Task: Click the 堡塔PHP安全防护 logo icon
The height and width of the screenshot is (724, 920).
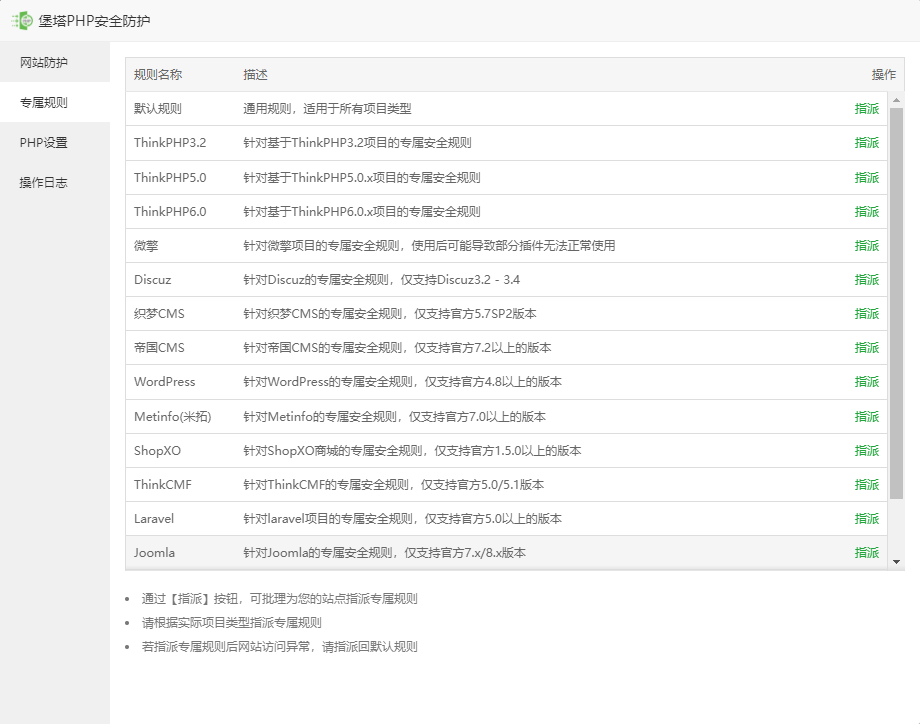Action: pyautogui.click(x=22, y=21)
